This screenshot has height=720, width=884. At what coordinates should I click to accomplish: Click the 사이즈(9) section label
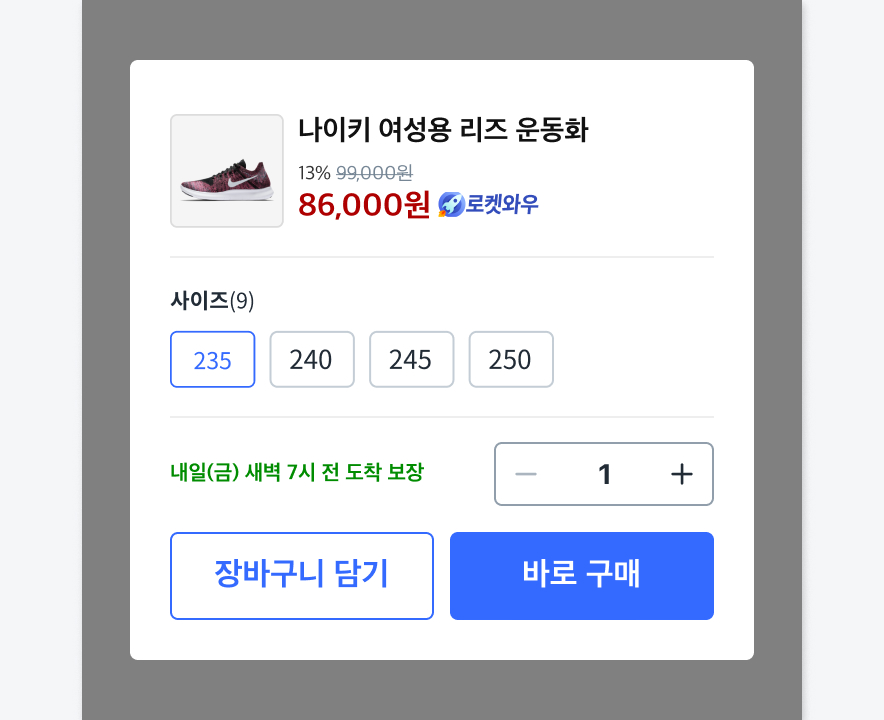tap(212, 300)
